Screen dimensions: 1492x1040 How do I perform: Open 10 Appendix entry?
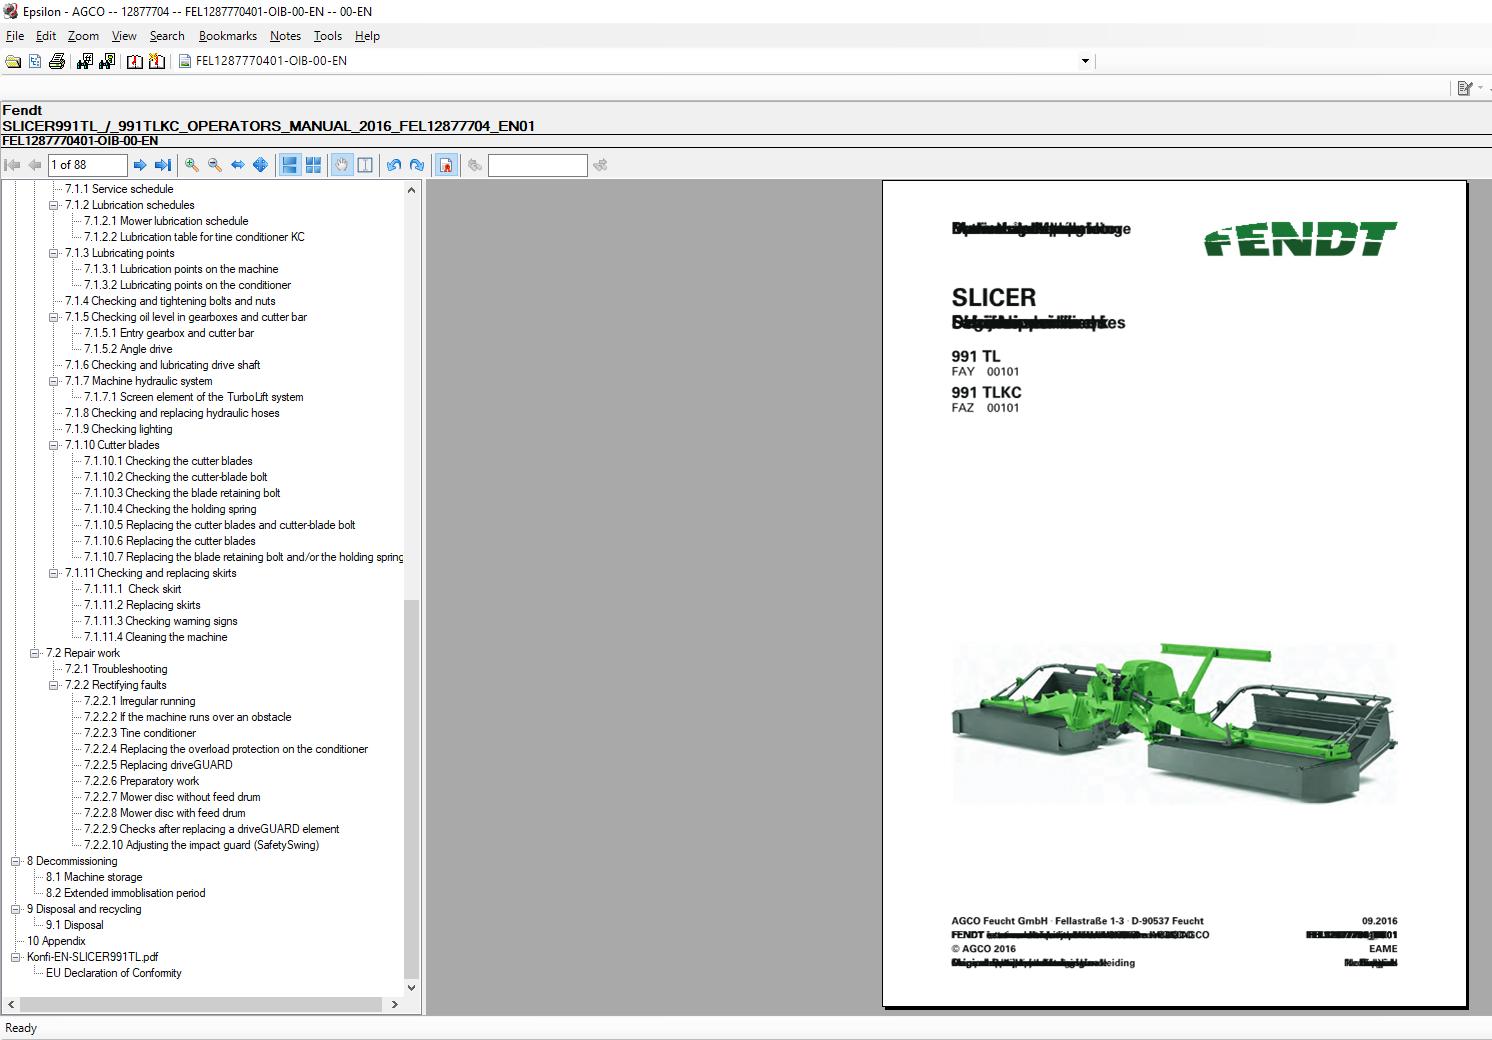(56, 941)
